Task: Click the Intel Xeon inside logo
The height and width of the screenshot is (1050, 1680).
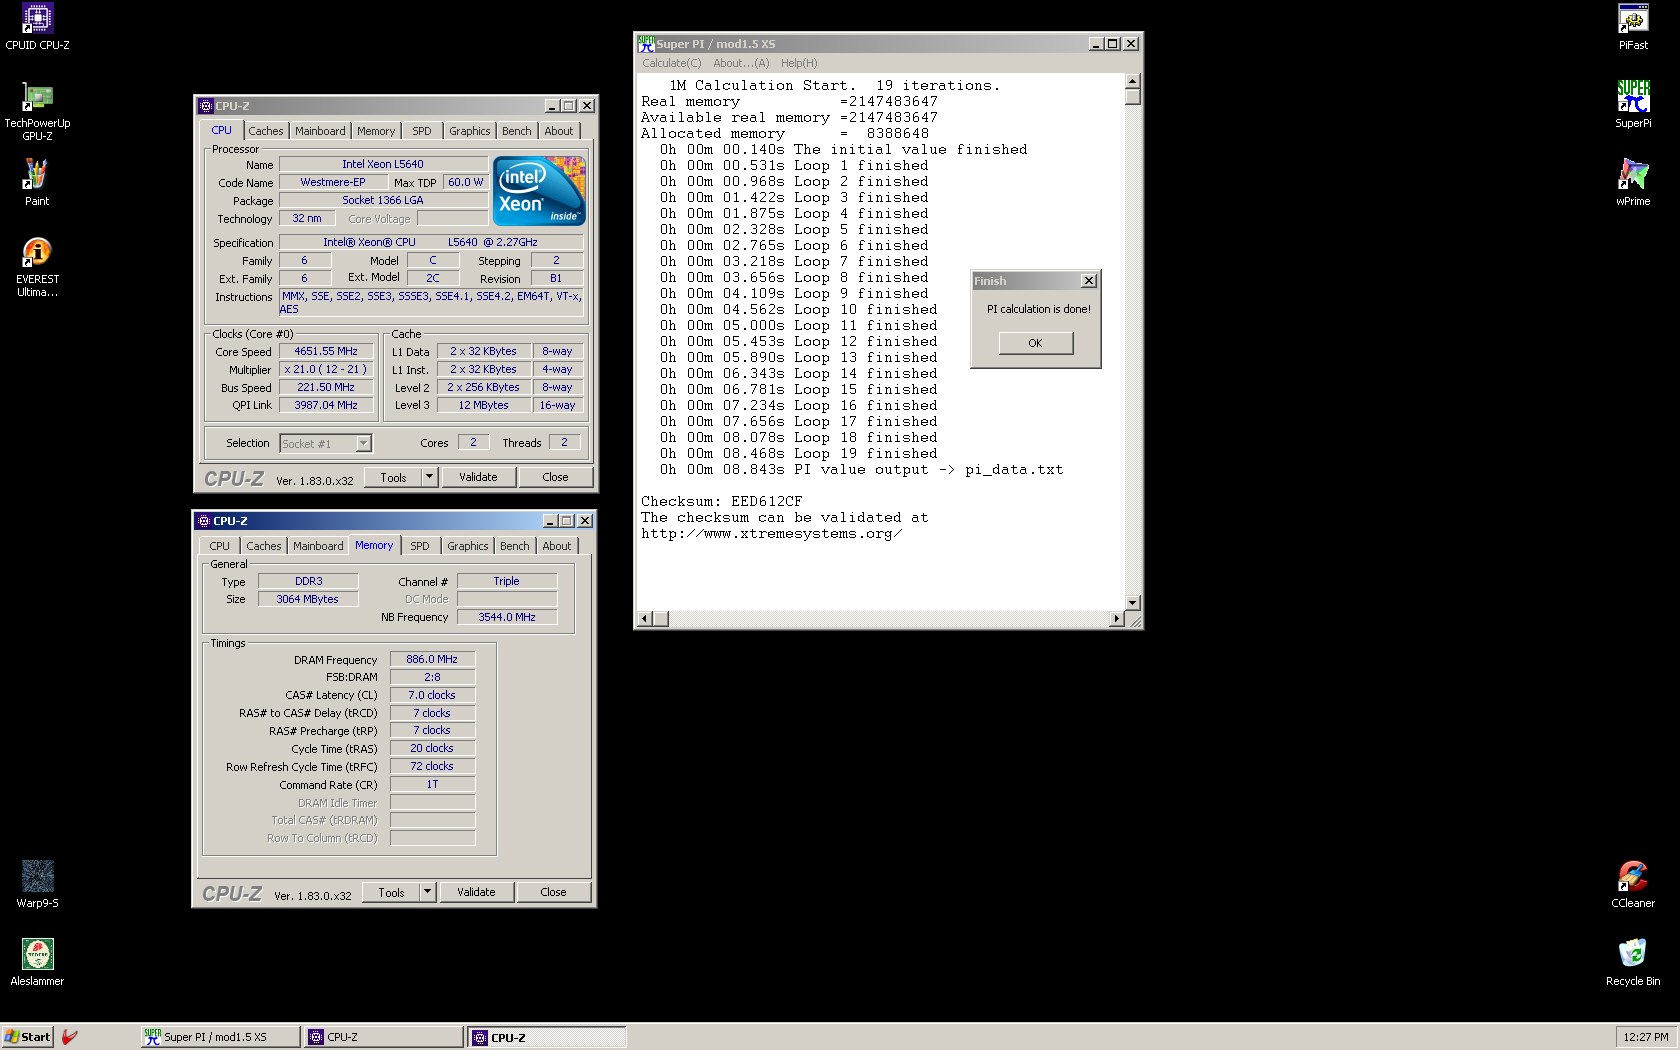Action: (x=539, y=191)
